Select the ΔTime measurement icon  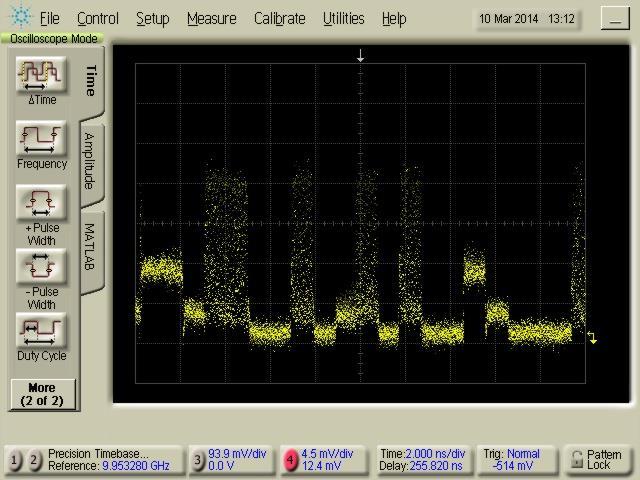(41, 75)
